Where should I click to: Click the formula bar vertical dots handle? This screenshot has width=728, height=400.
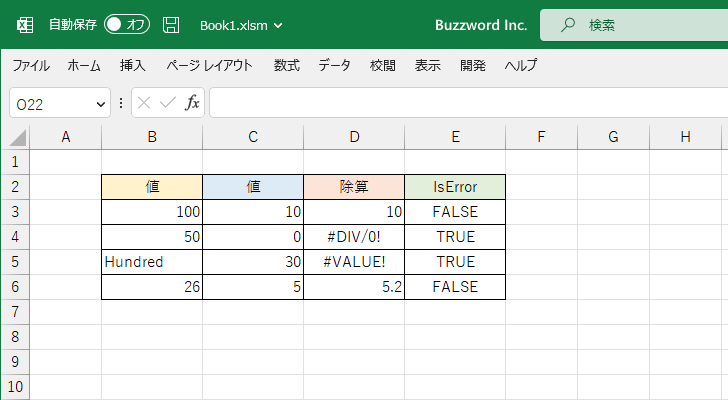(121, 102)
